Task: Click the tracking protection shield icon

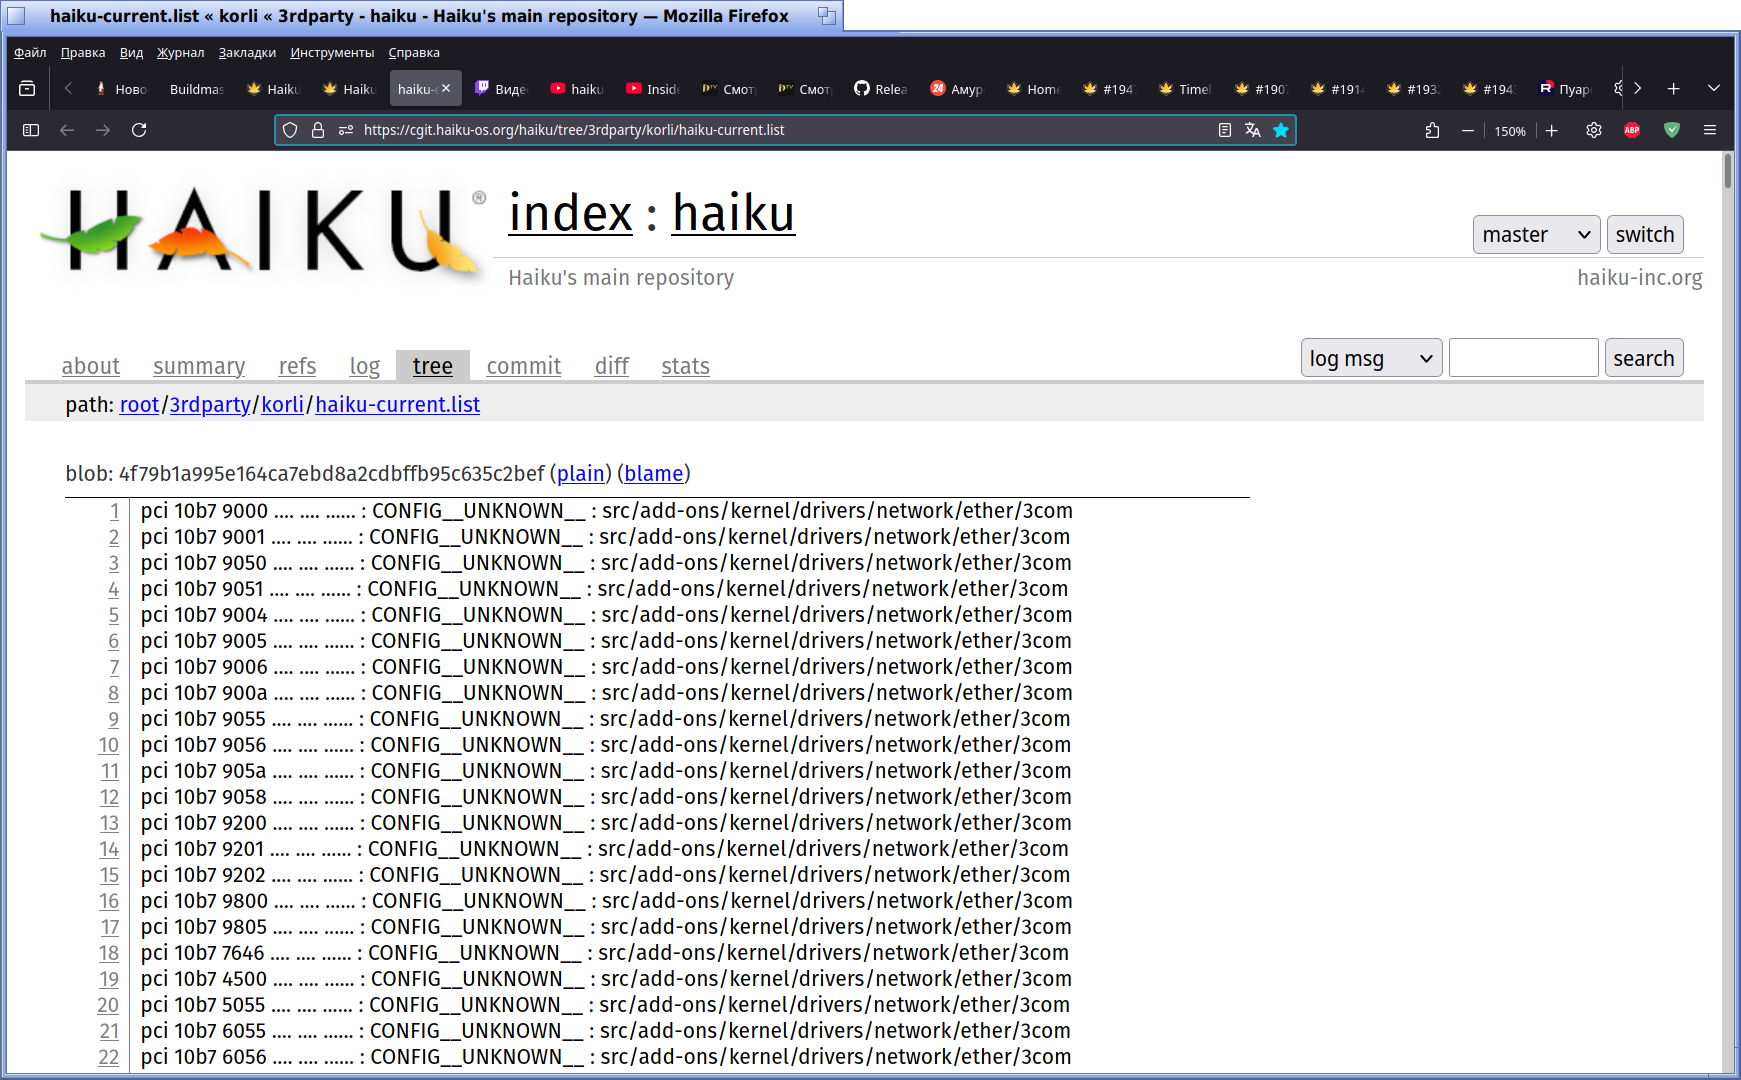Action: click(x=290, y=130)
